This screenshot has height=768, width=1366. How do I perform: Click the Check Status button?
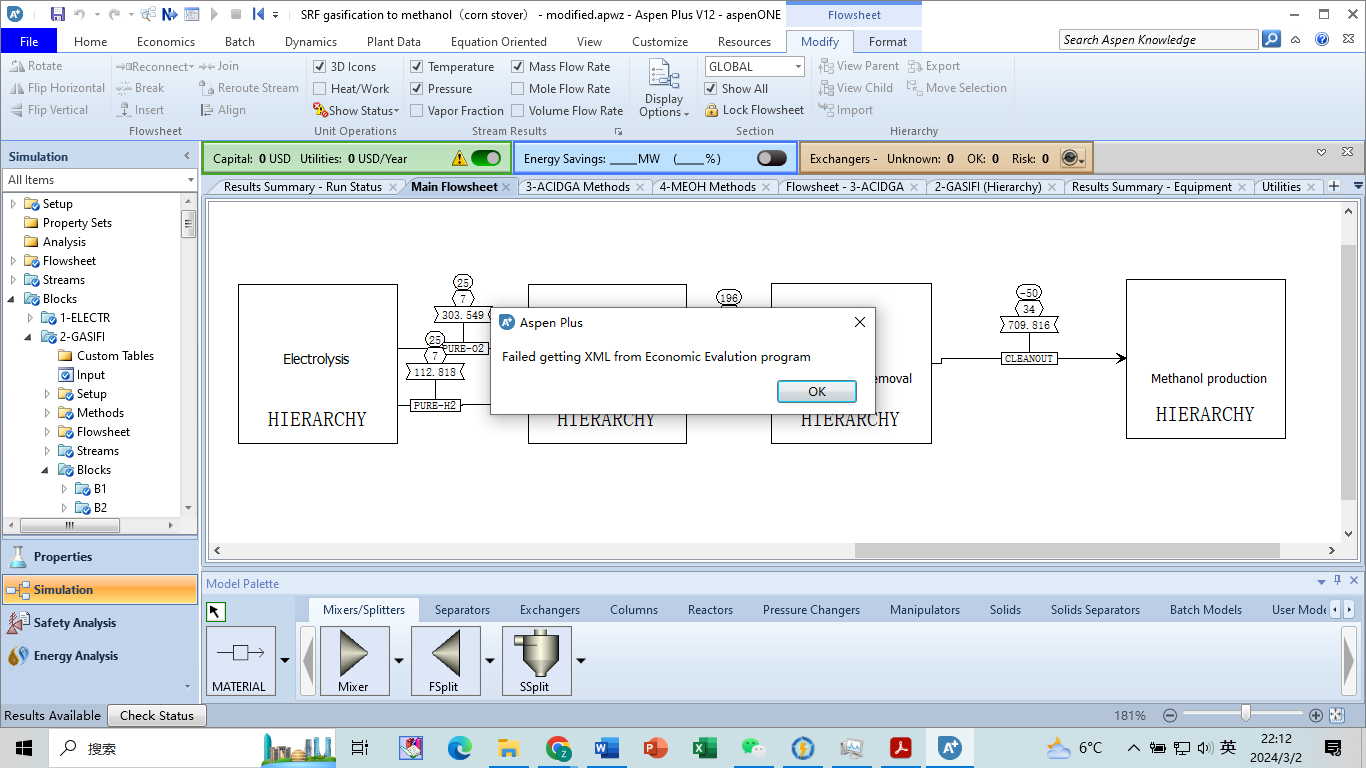click(157, 715)
